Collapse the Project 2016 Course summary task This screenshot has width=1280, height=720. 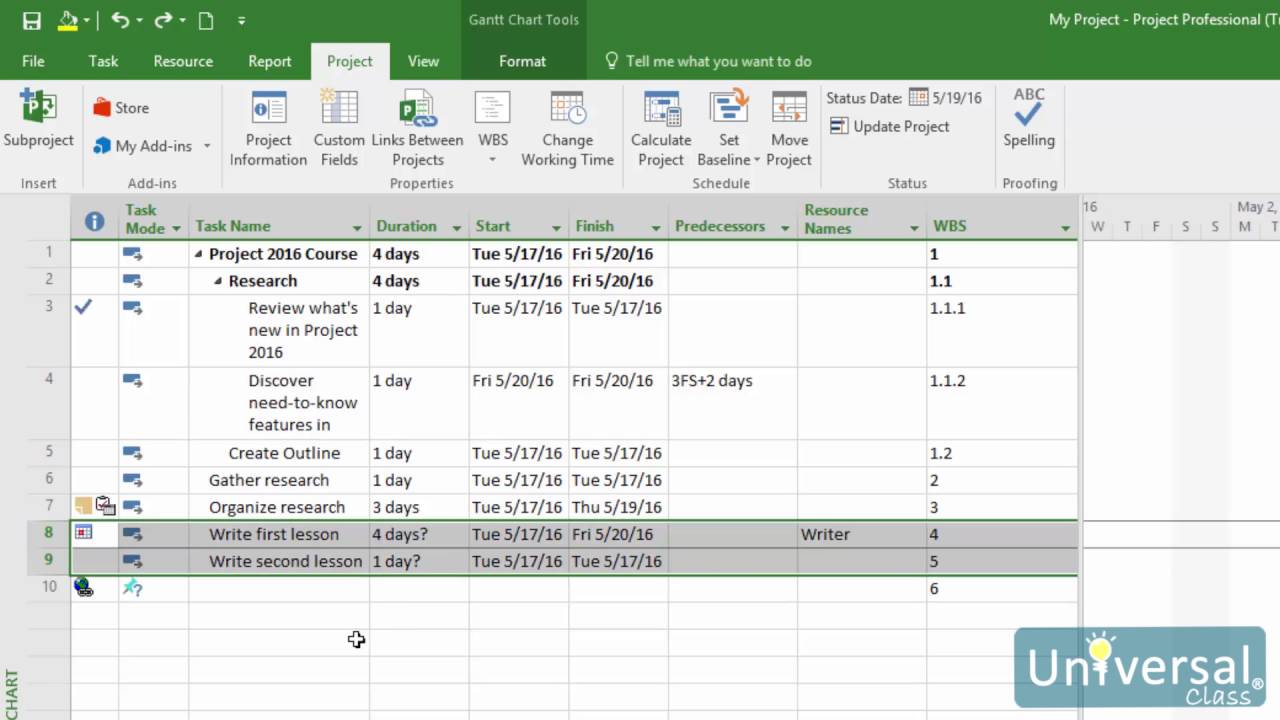[x=199, y=254]
